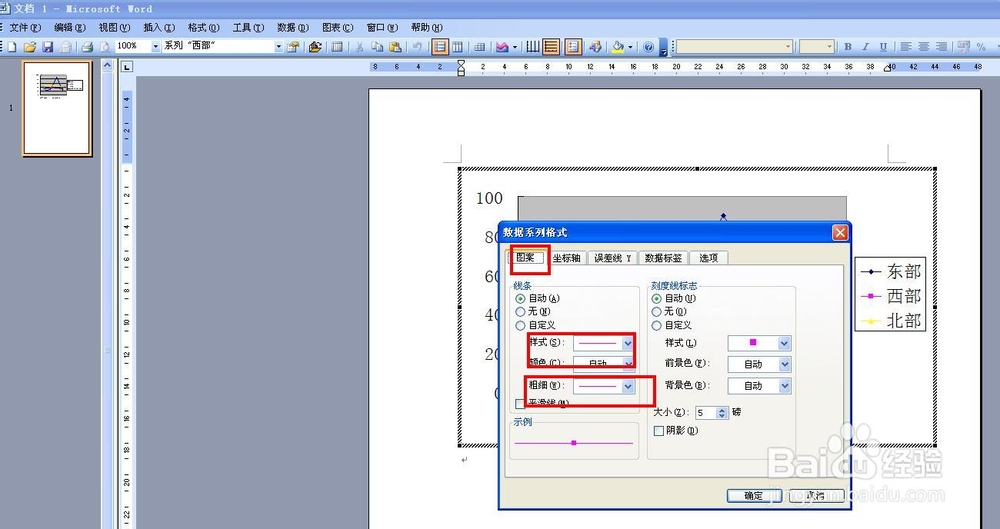Click the Italic formatting icon

[x=865, y=47]
